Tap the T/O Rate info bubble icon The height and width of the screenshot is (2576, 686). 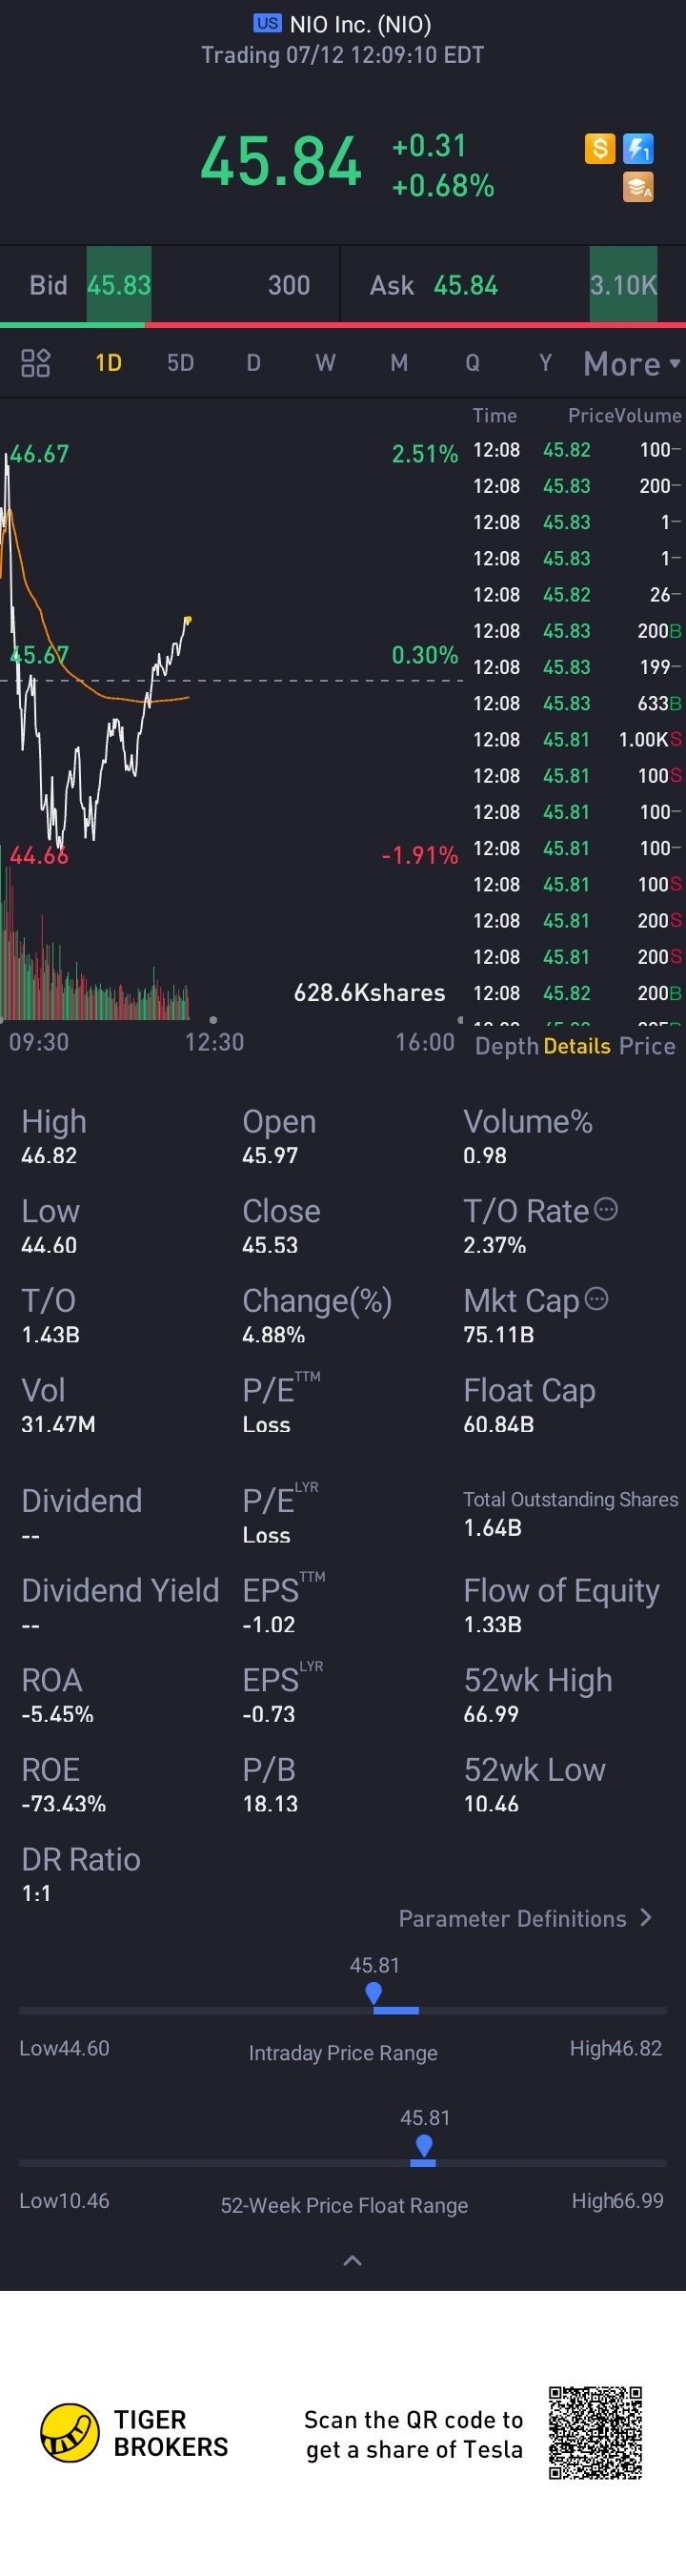pos(606,1209)
